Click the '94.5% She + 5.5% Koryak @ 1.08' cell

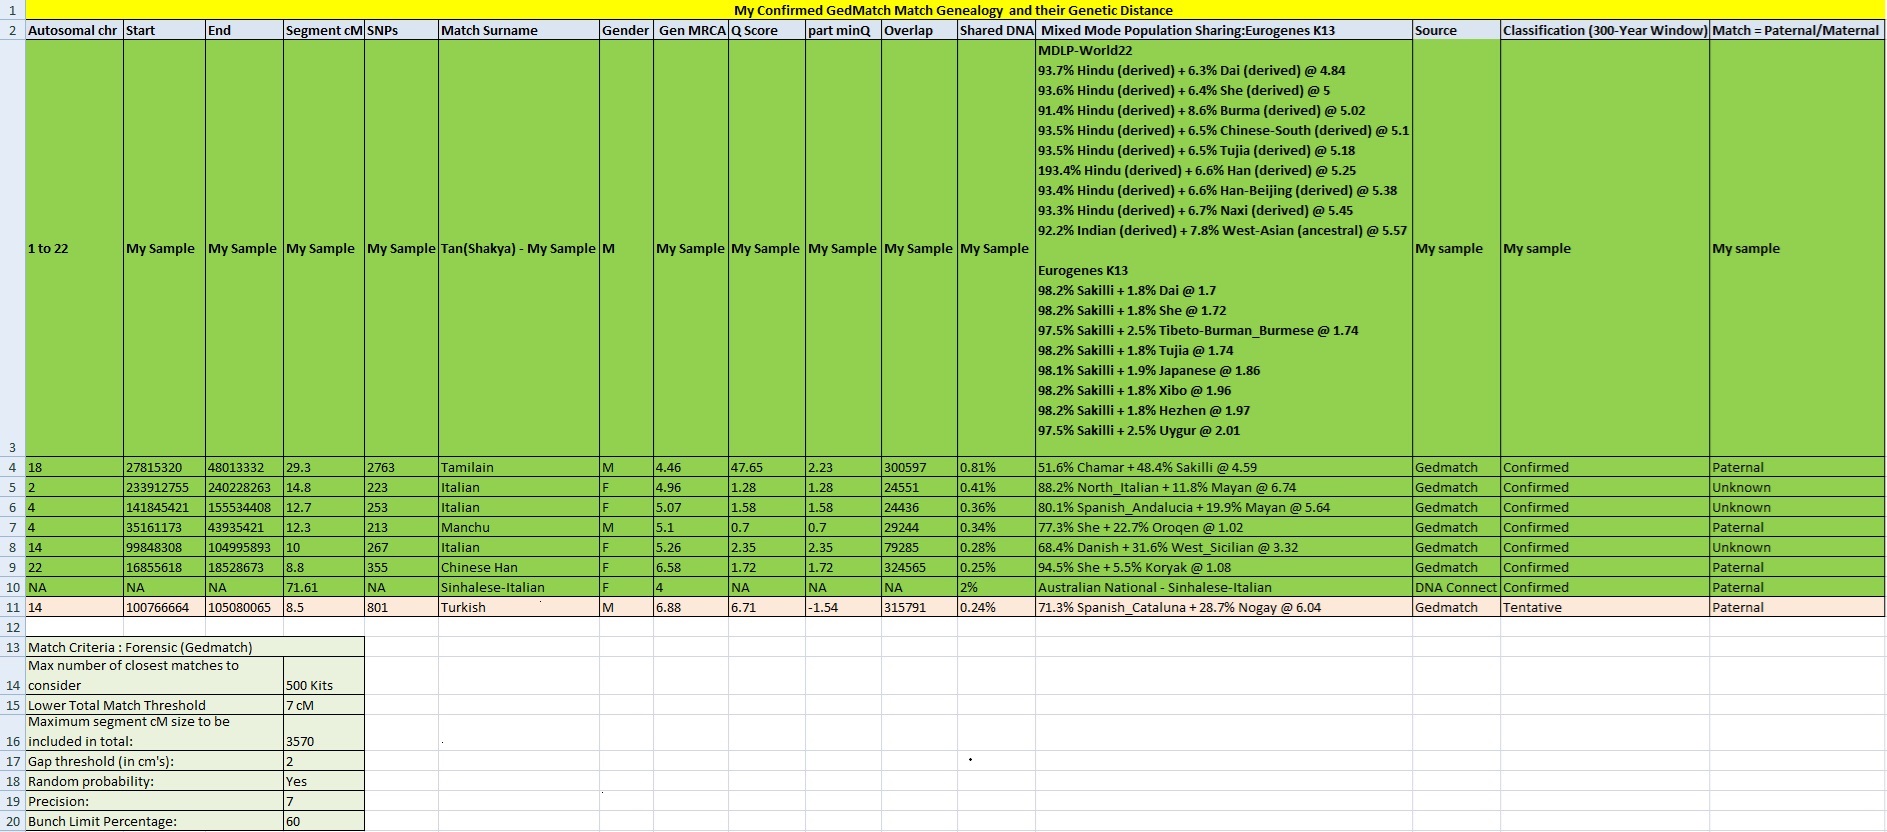(x=1224, y=567)
